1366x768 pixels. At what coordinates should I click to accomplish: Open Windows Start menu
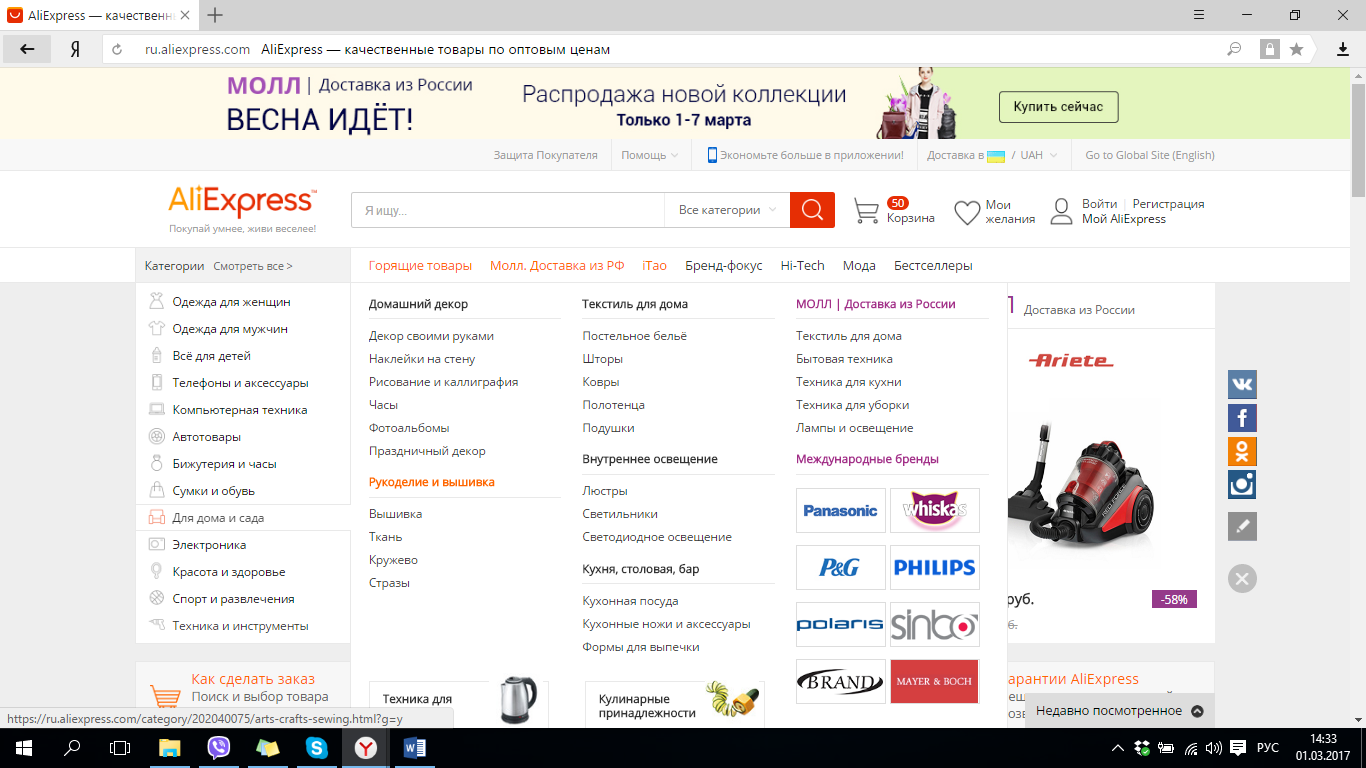coord(23,748)
